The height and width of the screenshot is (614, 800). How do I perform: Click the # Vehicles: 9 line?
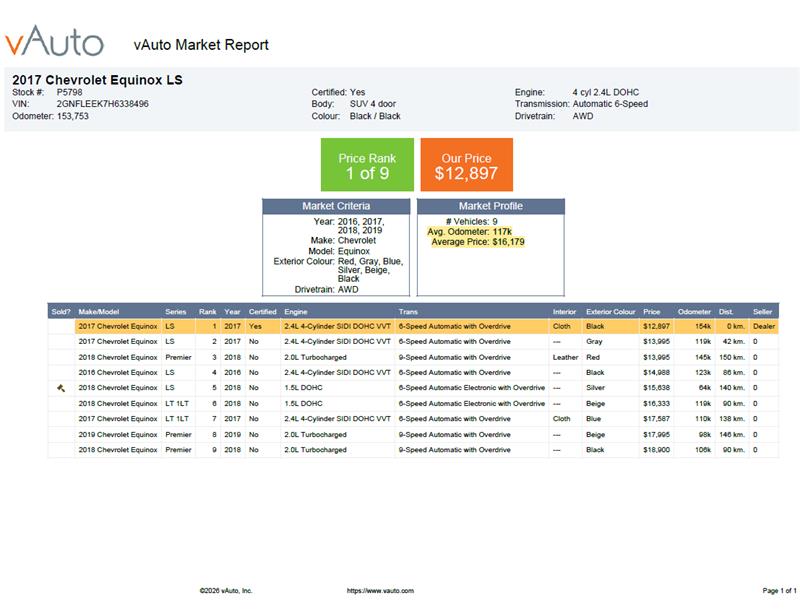(471, 222)
